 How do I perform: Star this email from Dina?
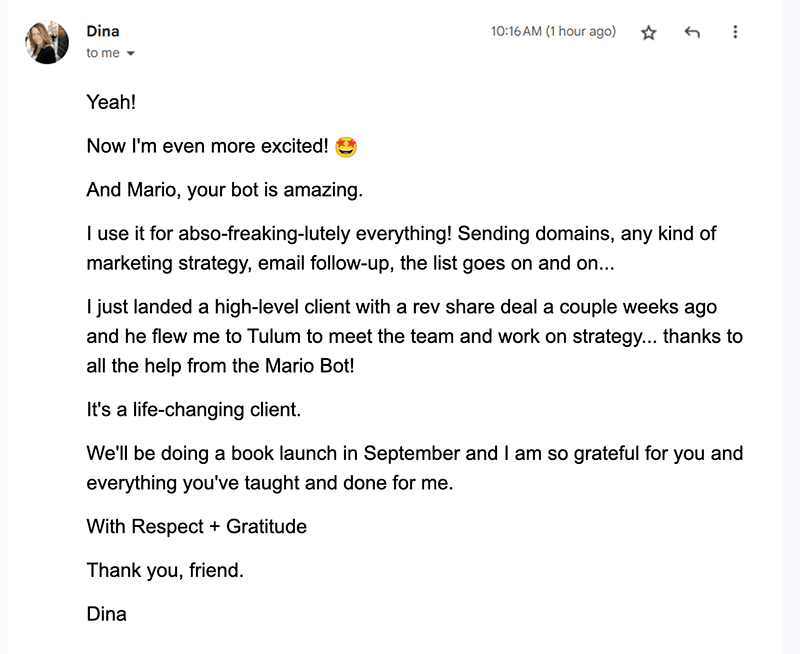pyautogui.click(x=649, y=32)
